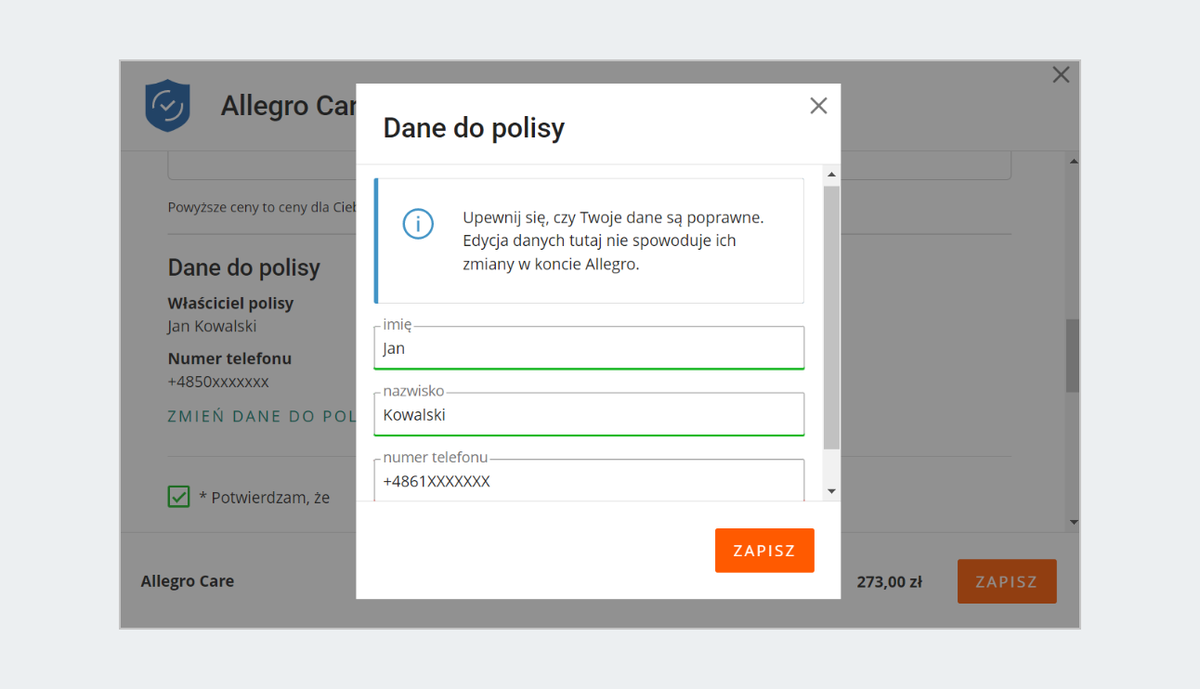The height and width of the screenshot is (689, 1200).
Task: Select the nazwisko field showing Kowalski
Action: tap(588, 414)
